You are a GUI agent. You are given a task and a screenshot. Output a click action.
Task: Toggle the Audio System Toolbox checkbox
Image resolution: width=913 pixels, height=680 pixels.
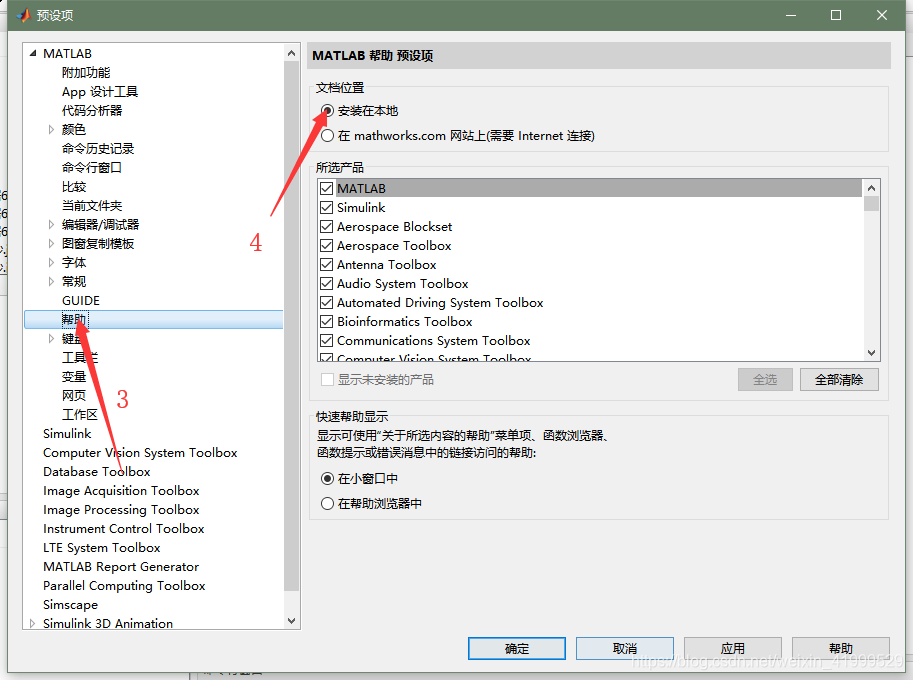[327, 284]
